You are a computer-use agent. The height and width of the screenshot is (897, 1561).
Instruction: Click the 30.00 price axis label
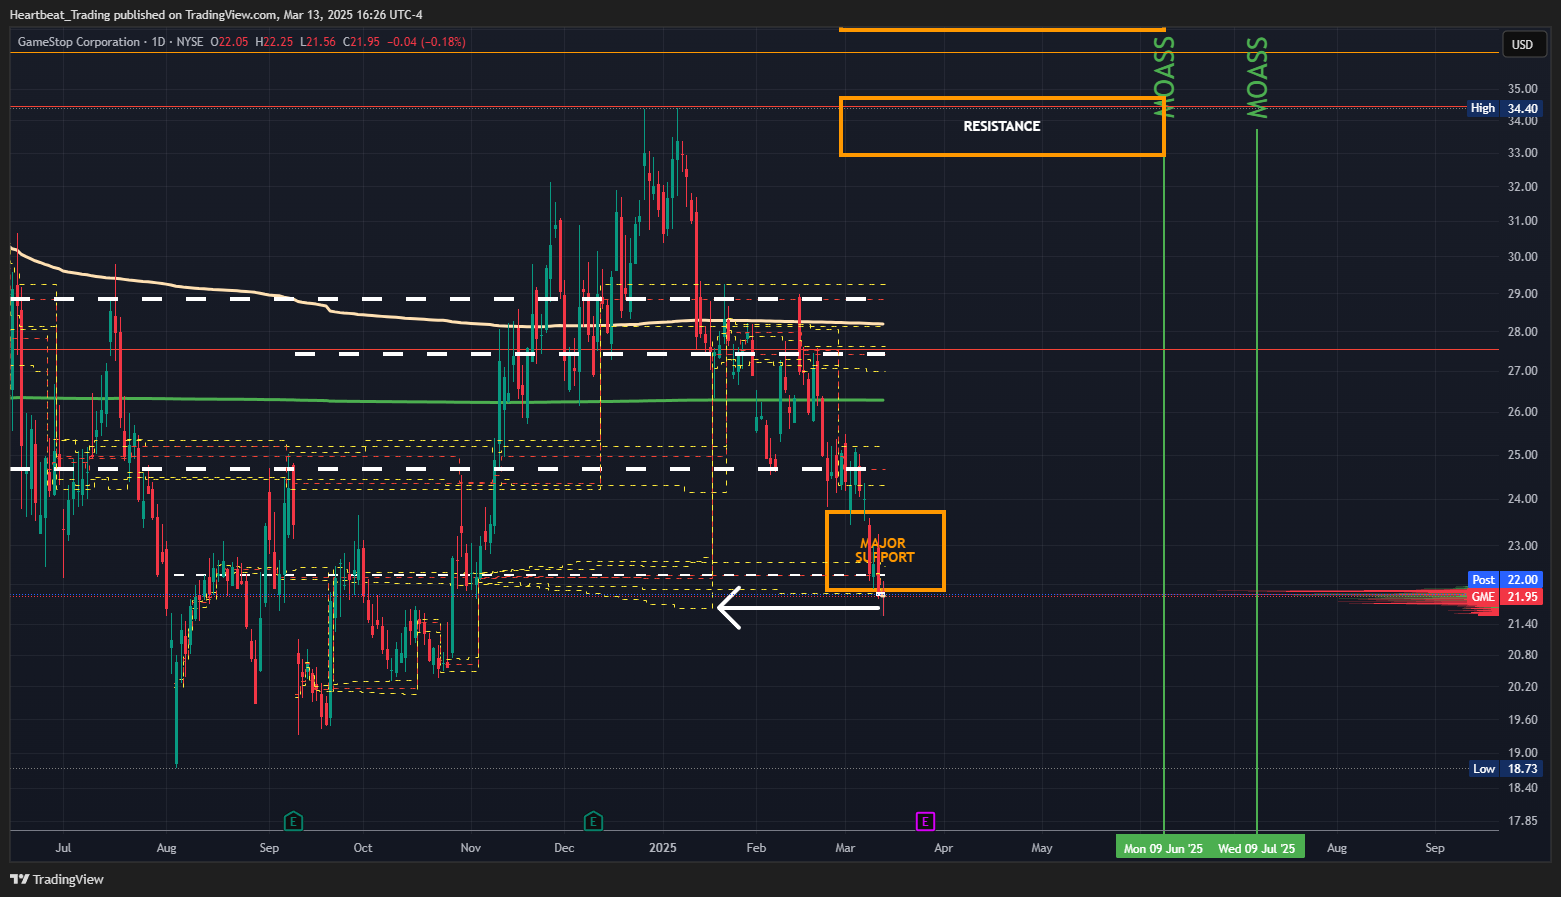tap(1523, 257)
